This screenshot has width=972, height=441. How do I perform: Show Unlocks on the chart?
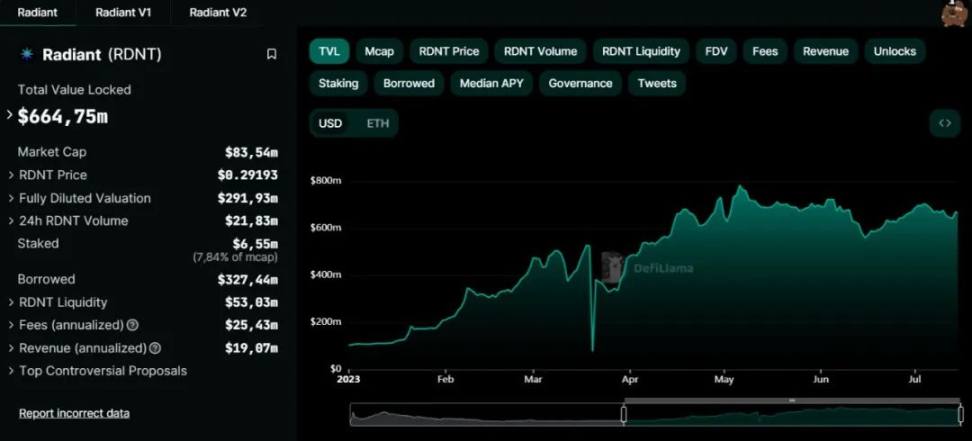click(895, 51)
